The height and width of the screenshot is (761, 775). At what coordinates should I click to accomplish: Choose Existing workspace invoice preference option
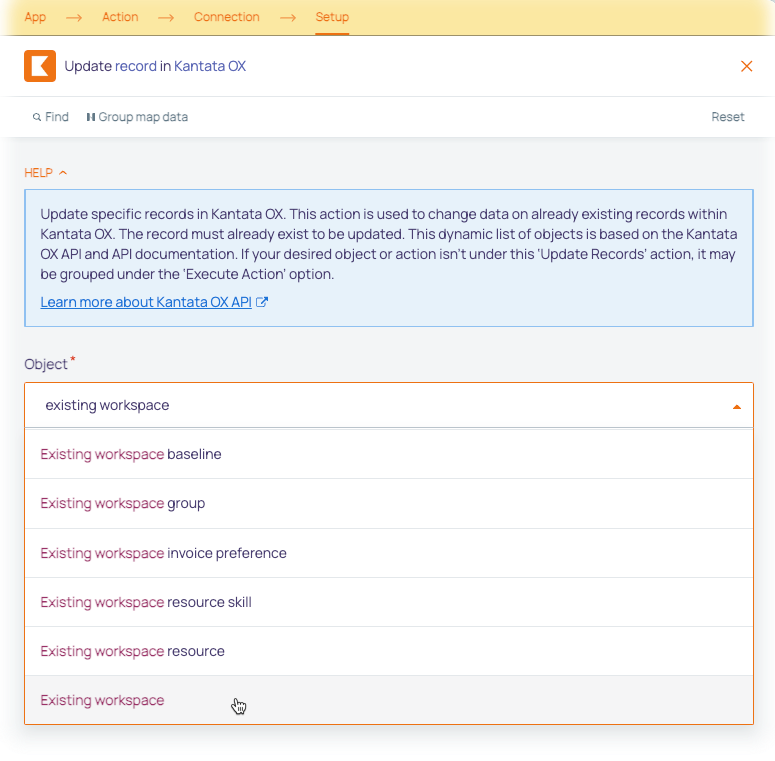tap(389, 553)
